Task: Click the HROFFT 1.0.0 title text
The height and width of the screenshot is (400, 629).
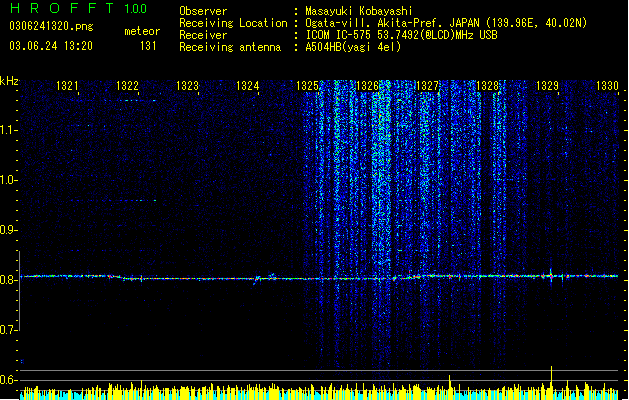Action: [79, 8]
